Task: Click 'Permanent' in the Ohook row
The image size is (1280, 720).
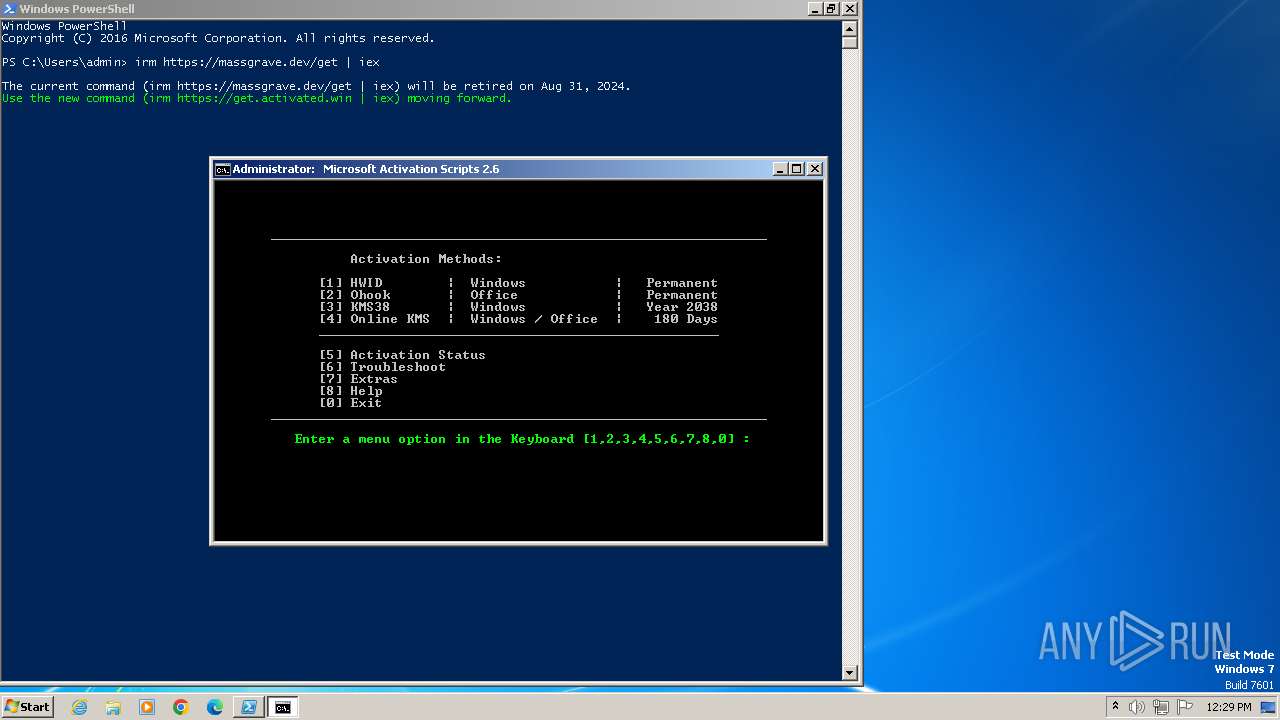Action: pyautogui.click(x=682, y=295)
